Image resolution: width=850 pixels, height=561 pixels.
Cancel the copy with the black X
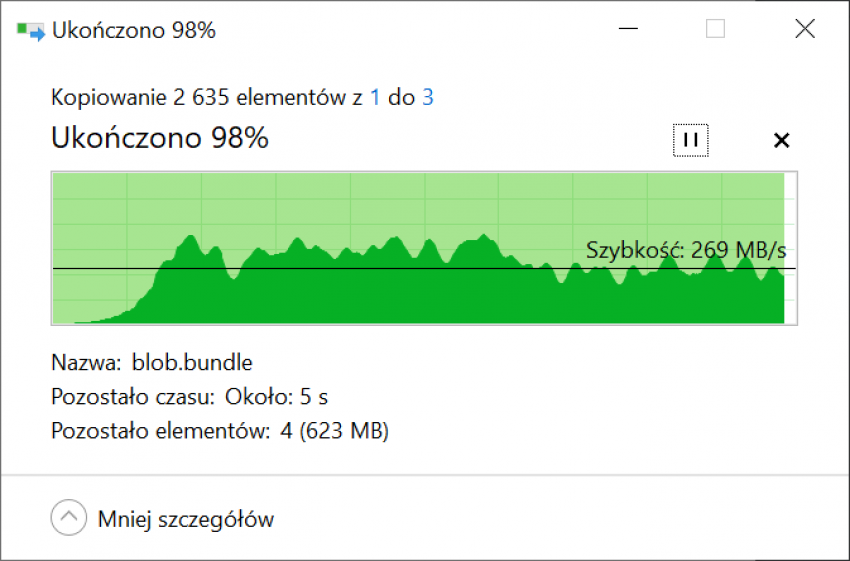(x=782, y=140)
